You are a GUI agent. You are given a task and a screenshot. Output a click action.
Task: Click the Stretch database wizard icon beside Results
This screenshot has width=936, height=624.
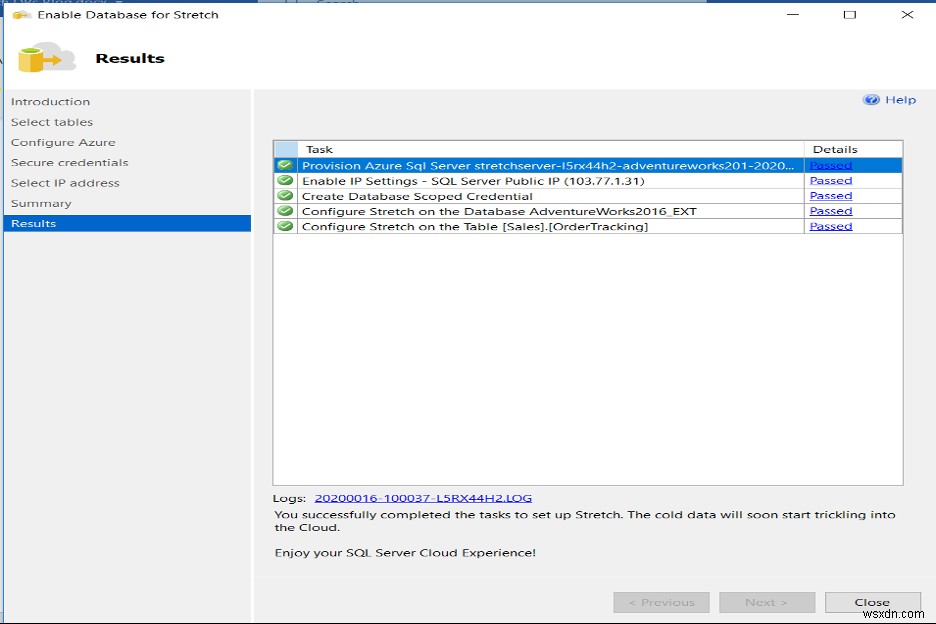click(46, 58)
